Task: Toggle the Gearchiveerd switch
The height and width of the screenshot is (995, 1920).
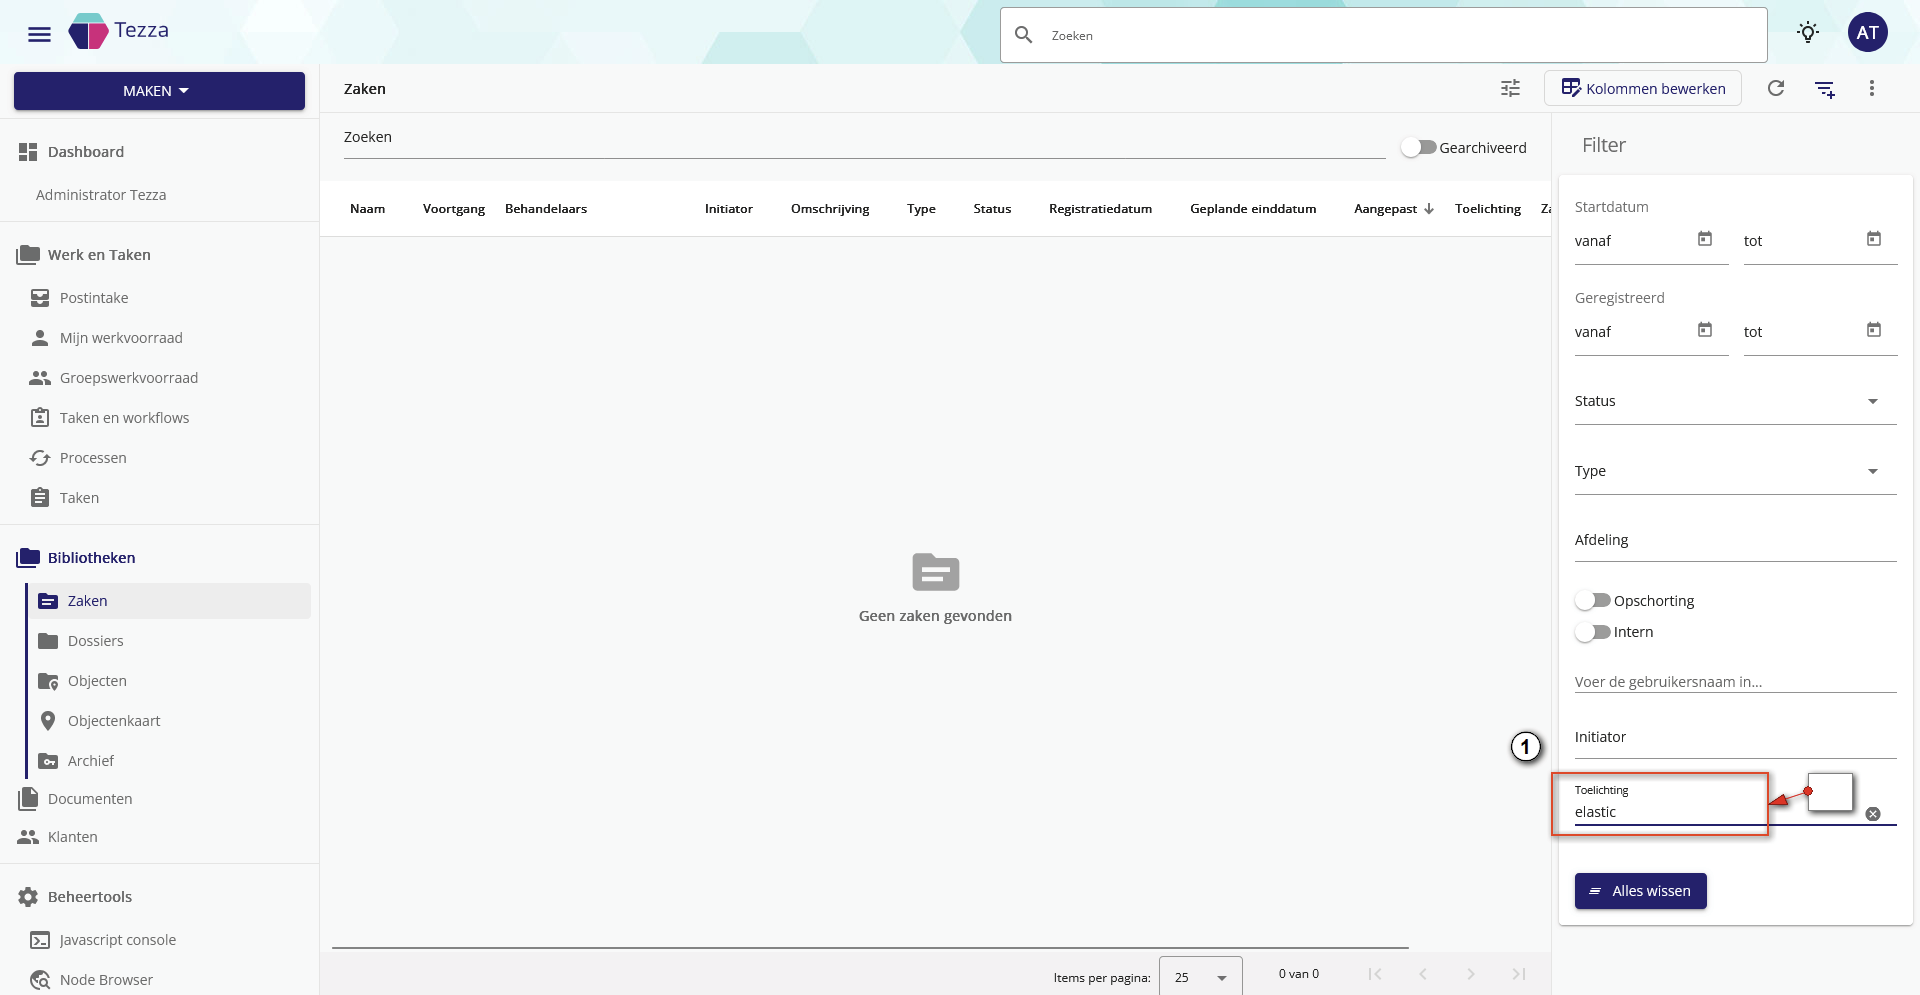Action: [x=1418, y=147]
